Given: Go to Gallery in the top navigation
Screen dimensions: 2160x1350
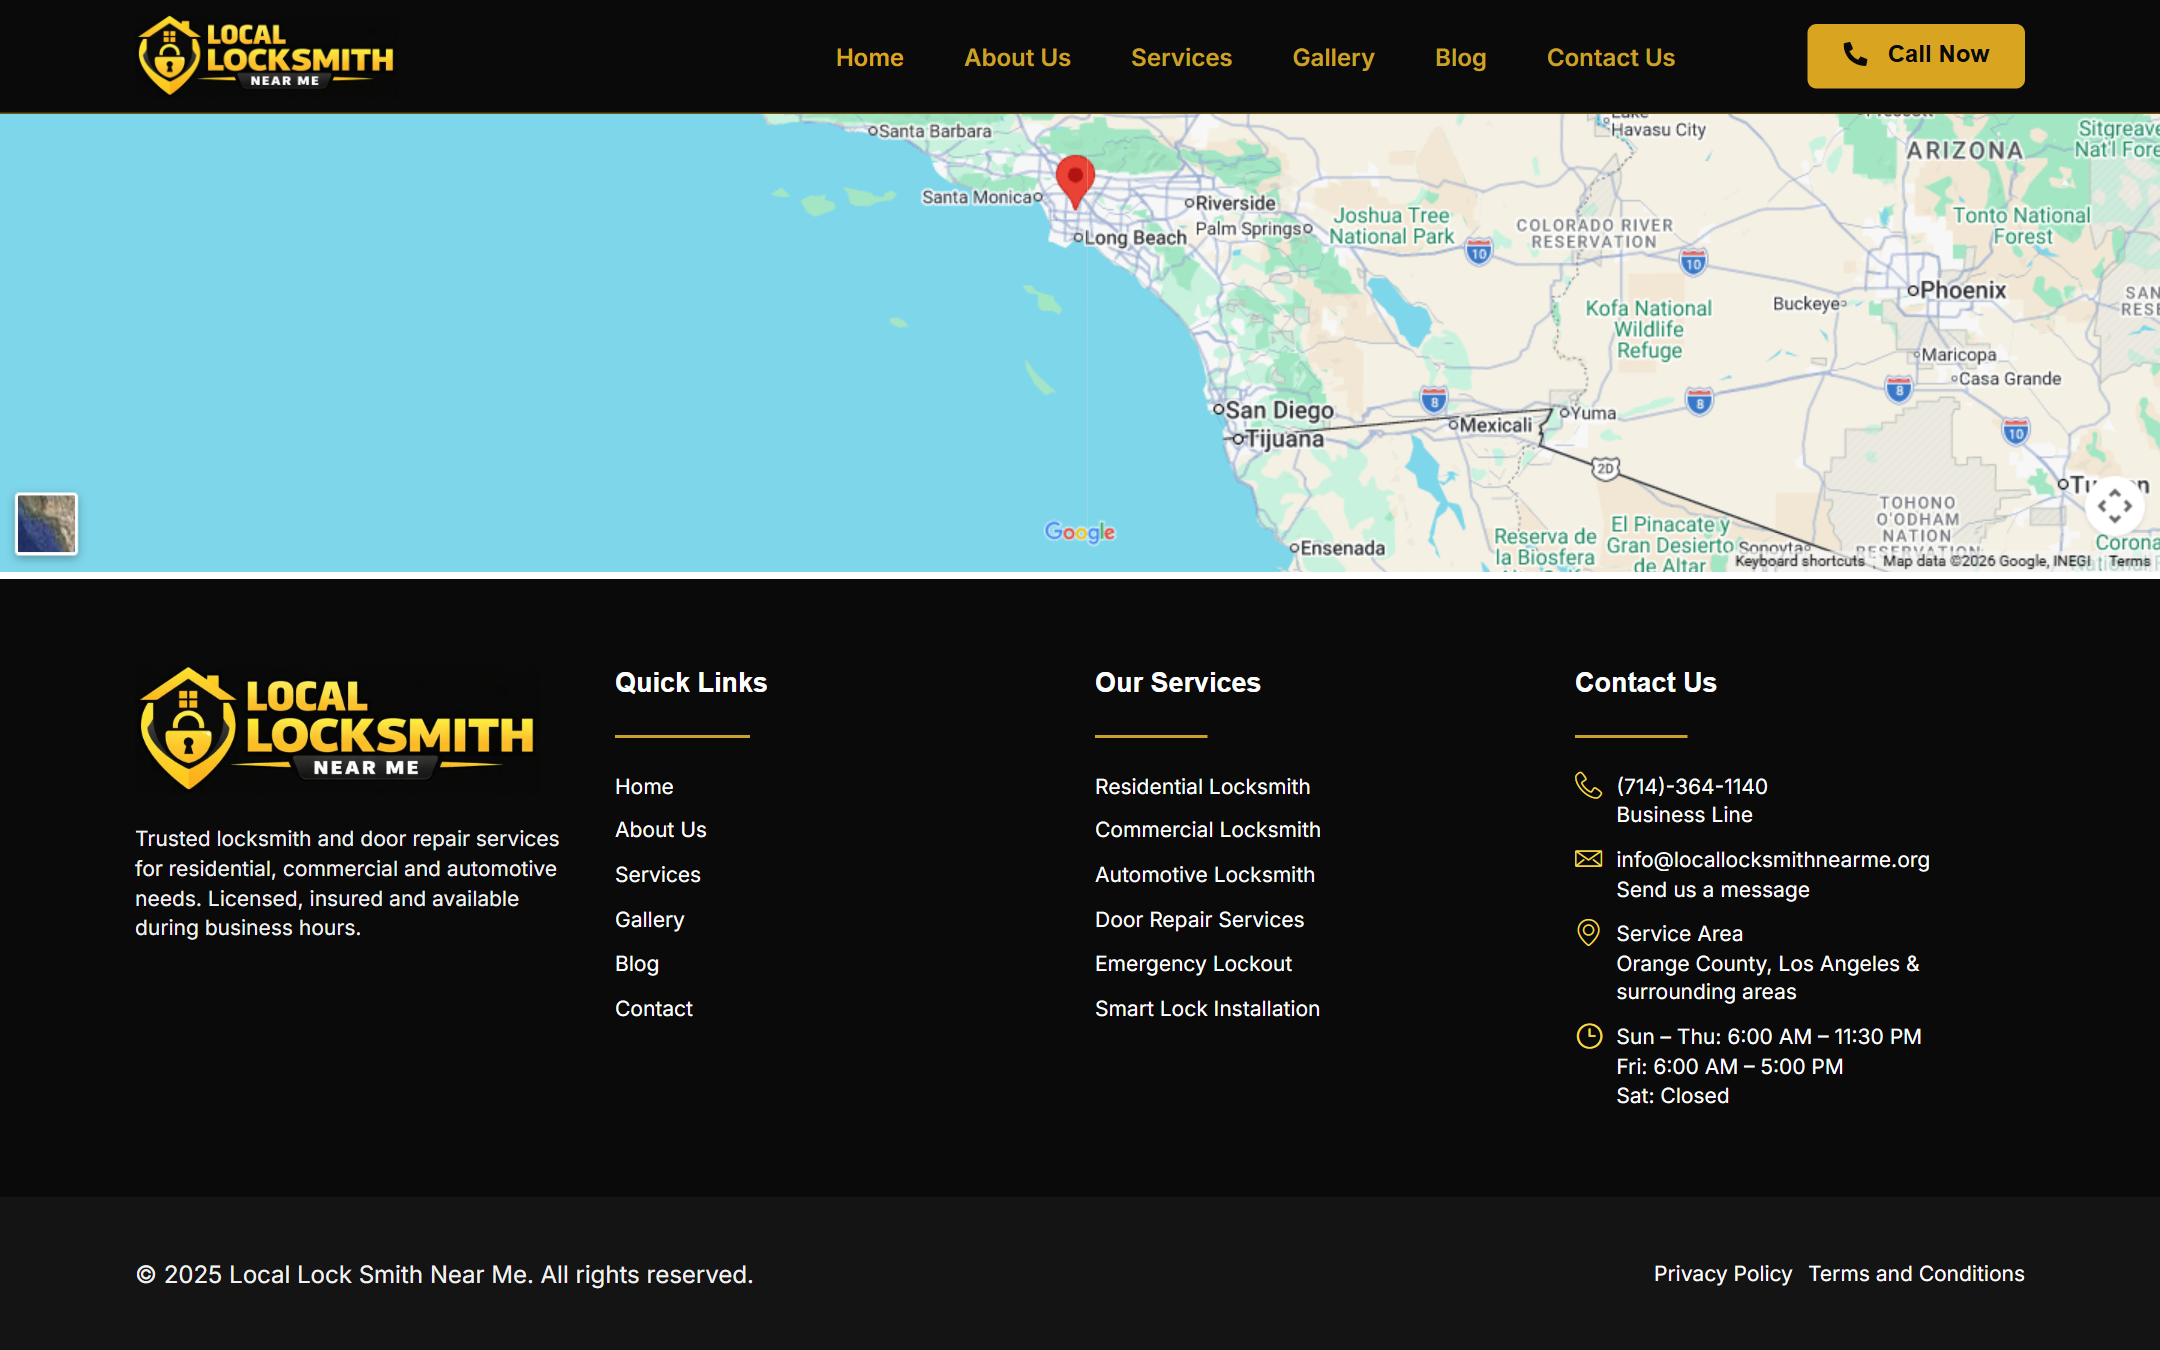Looking at the screenshot, I should pyautogui.click(x=1333, y=57).
